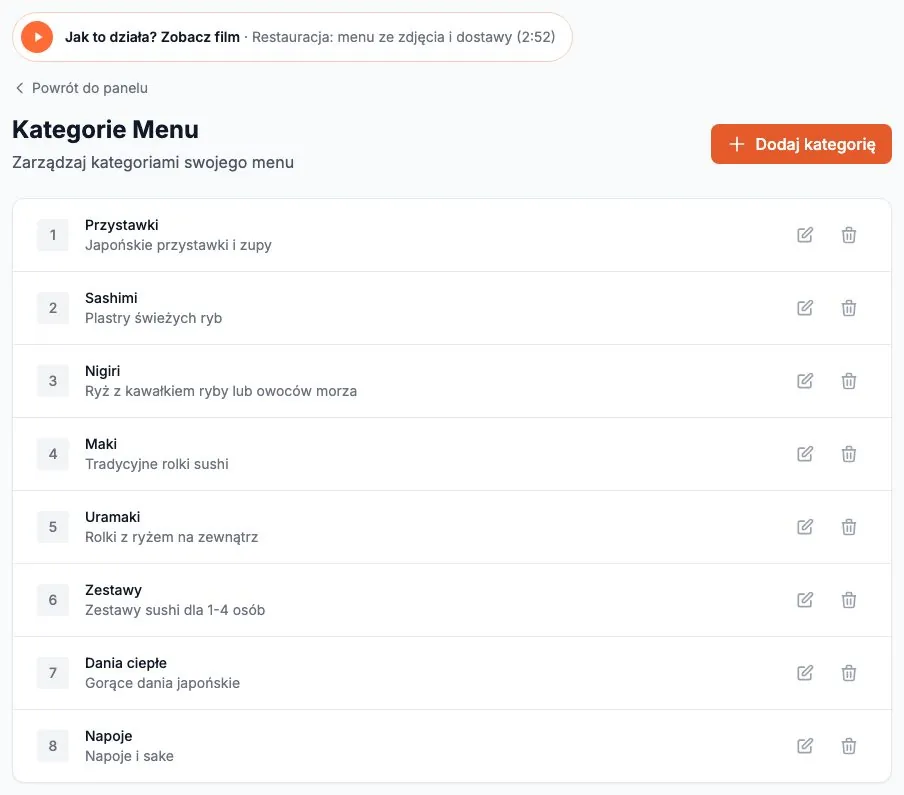Click the number 4 badge for Maki
The image size is (904, 795).
tap(52, 454)
